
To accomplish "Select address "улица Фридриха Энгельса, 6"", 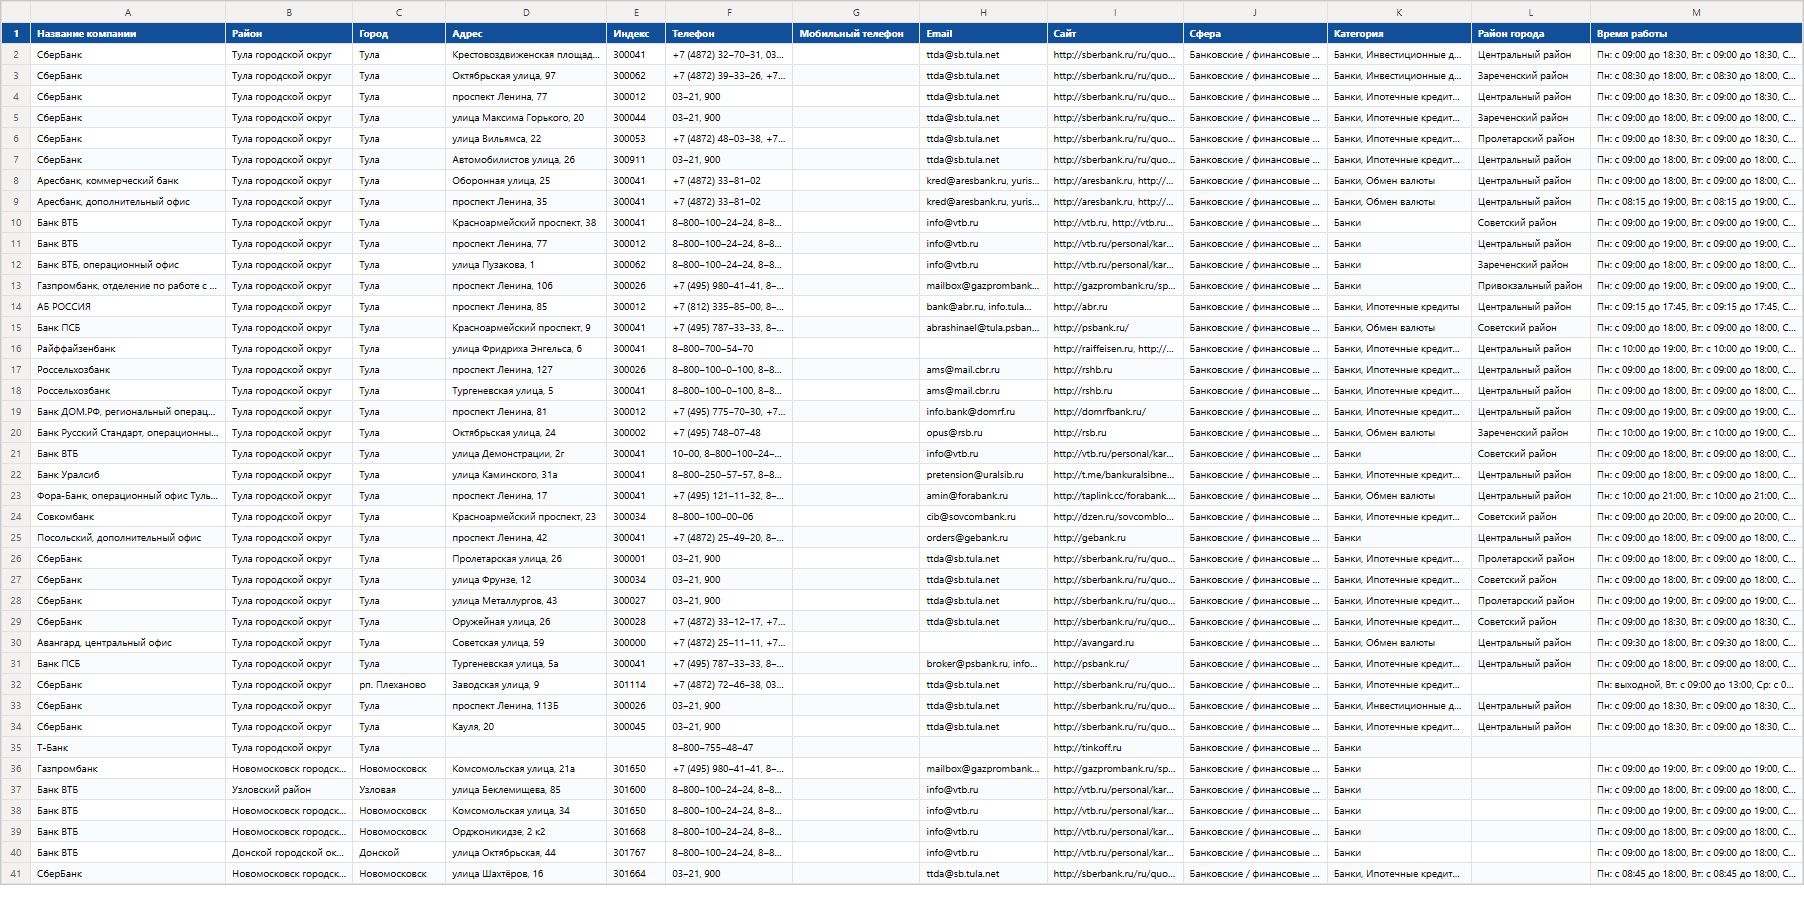I will 526,349.
